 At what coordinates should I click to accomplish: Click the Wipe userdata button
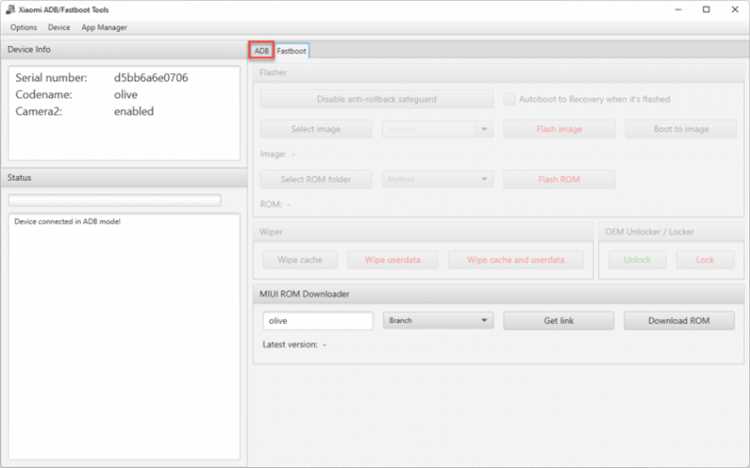pyautogui.click(x=392, y=260)
